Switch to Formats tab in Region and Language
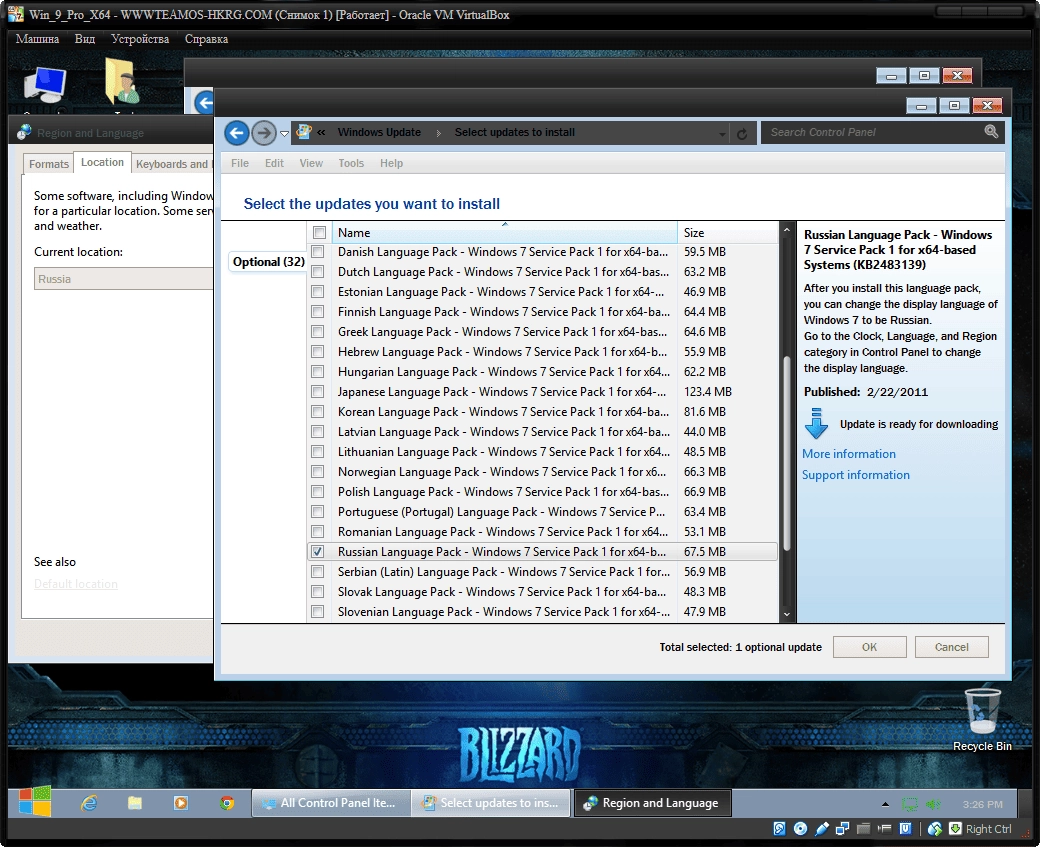1040x847 pixels. (48, 164)
